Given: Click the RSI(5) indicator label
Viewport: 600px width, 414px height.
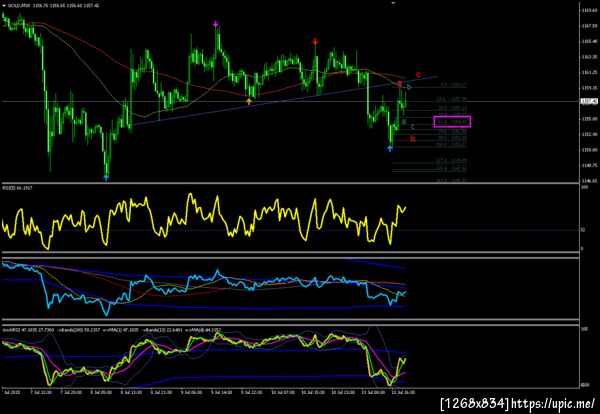Looking at the screenshot, I should click(x=17, y=188).
